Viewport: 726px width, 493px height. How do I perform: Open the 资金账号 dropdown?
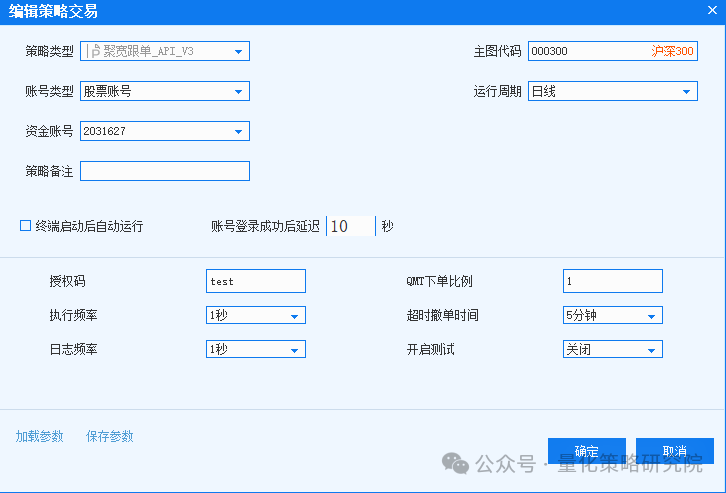165,131
